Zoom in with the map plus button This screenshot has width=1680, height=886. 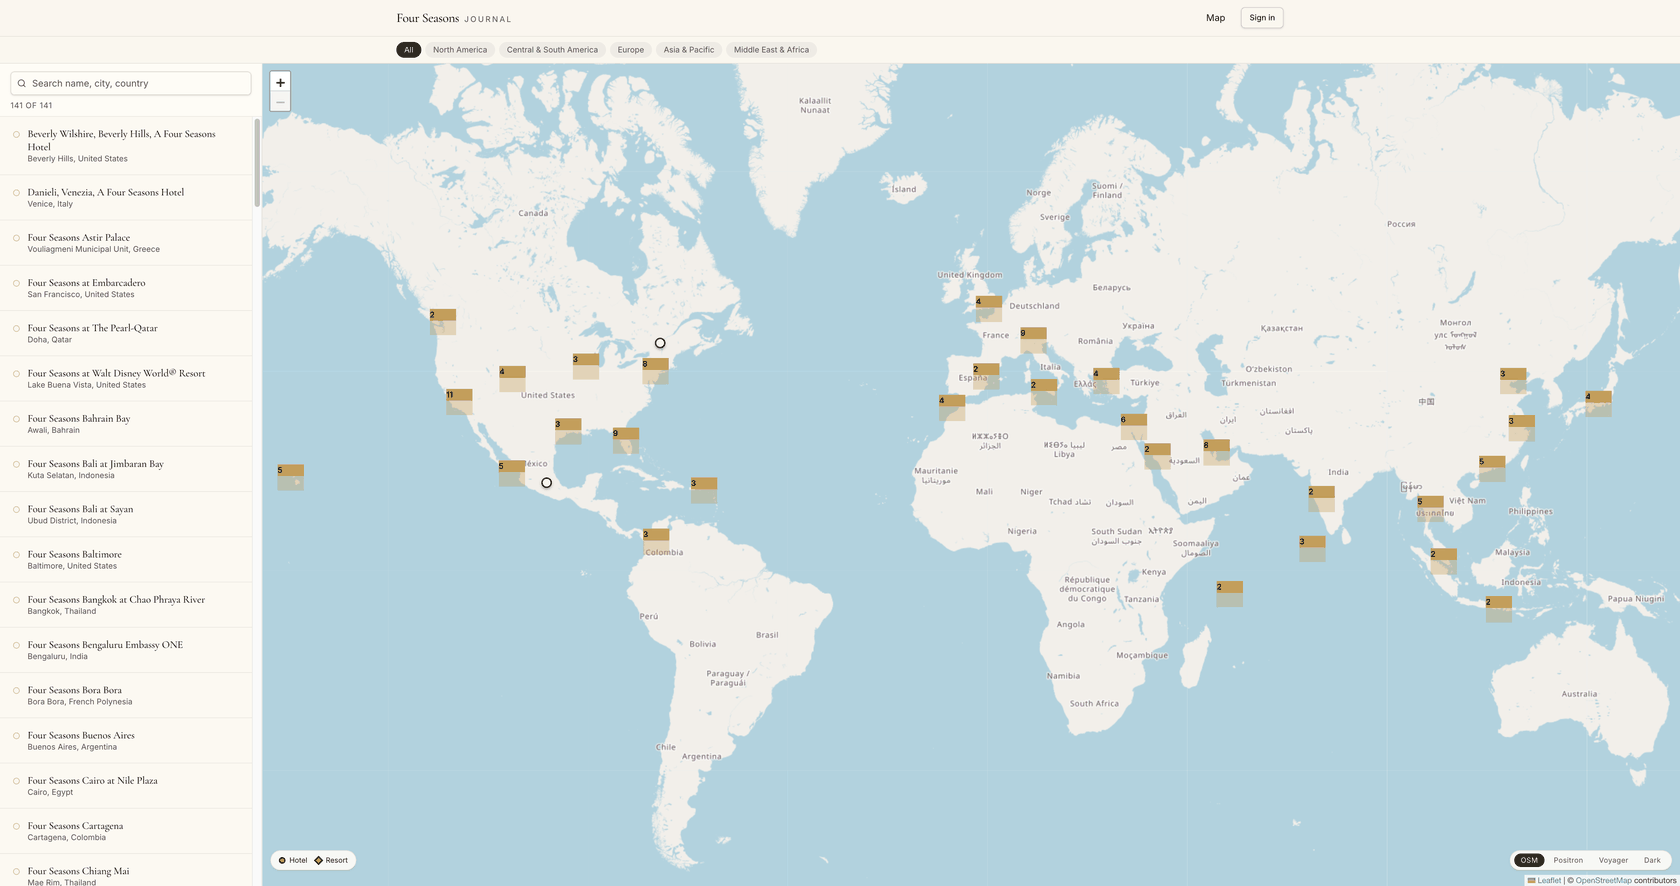coord(280,83)
